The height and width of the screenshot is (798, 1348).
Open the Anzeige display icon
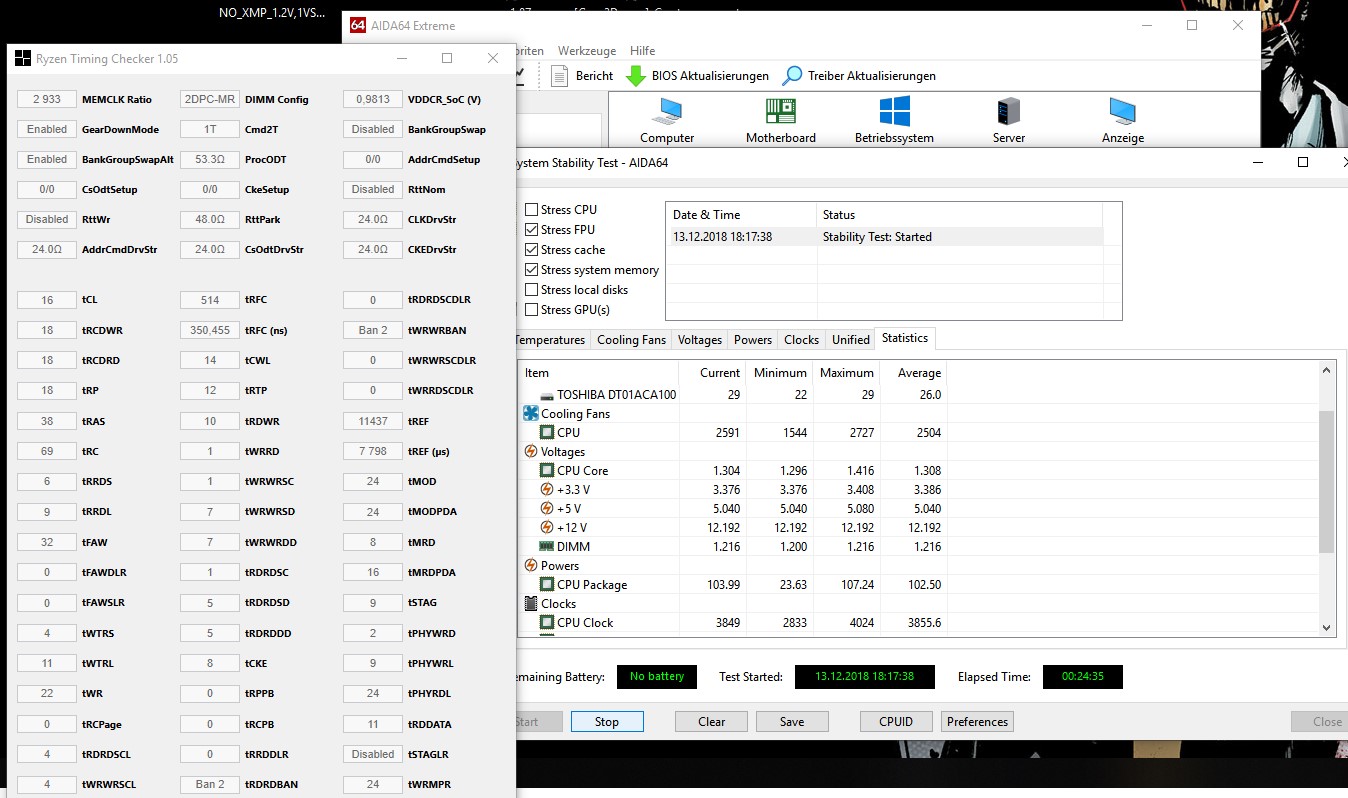click(1122, 111)
